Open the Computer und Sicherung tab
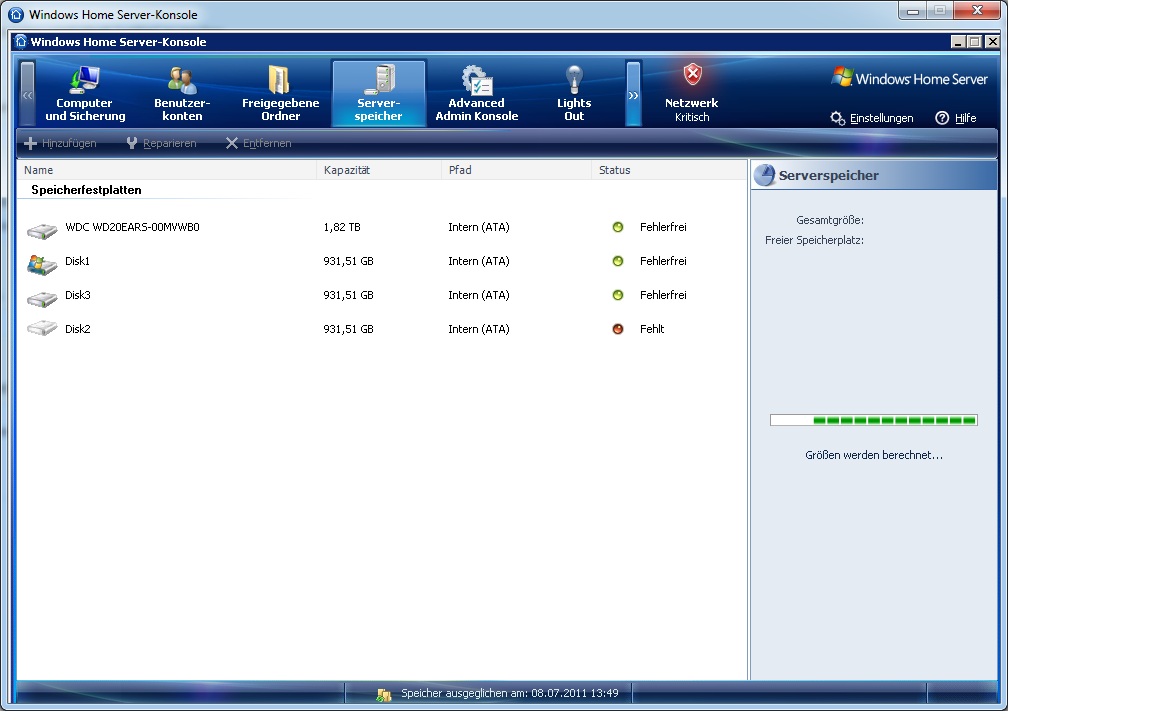 click(84, 94)
